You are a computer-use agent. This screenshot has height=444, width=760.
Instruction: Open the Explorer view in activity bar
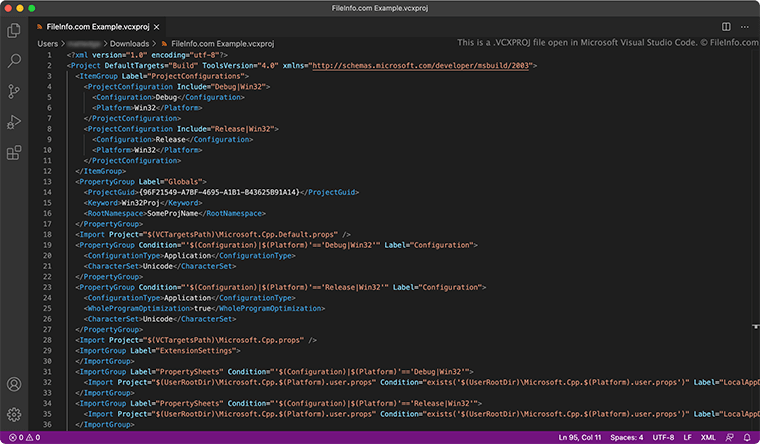click(x=14, y=31)
